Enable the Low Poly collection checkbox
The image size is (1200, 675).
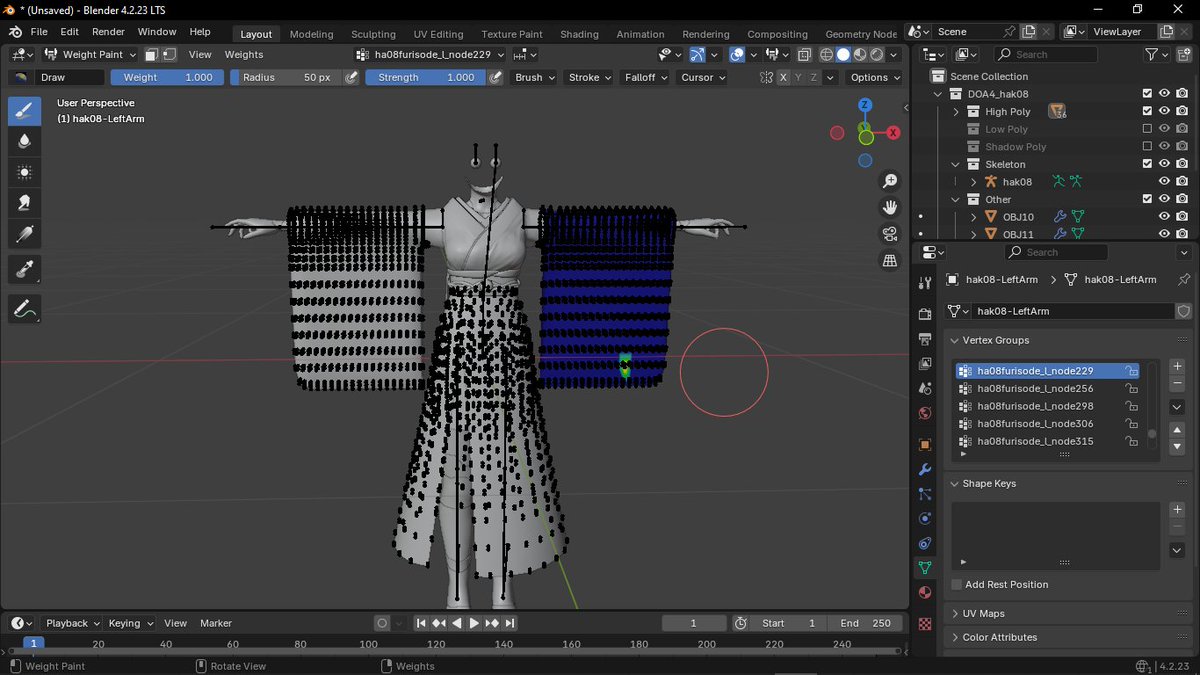(x=1147, y=129)
